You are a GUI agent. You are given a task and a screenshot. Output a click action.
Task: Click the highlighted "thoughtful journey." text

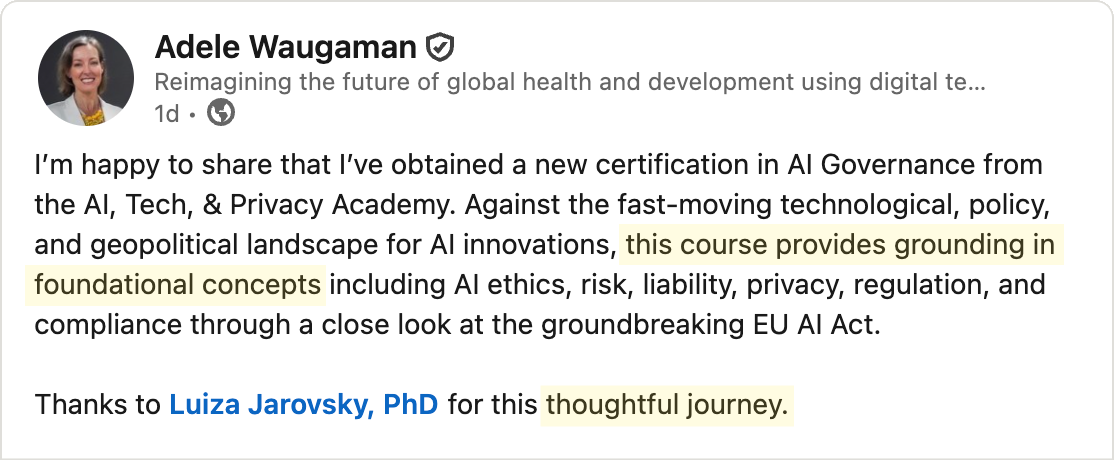pos(667,406)
